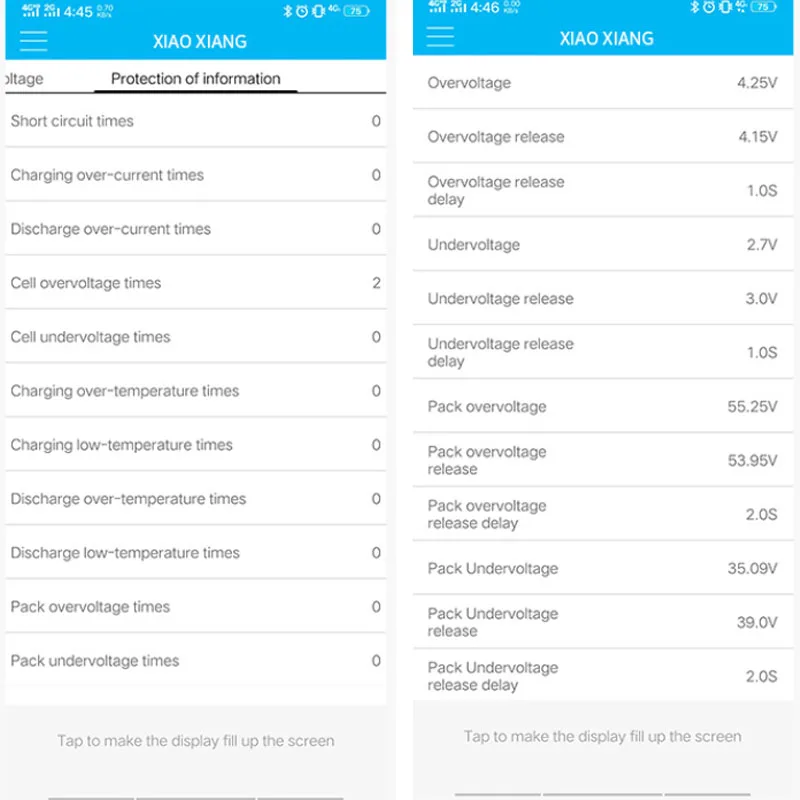Open hamburger menu on right phone screen
This screenshot has width=800, height=800.
(440, 37)
